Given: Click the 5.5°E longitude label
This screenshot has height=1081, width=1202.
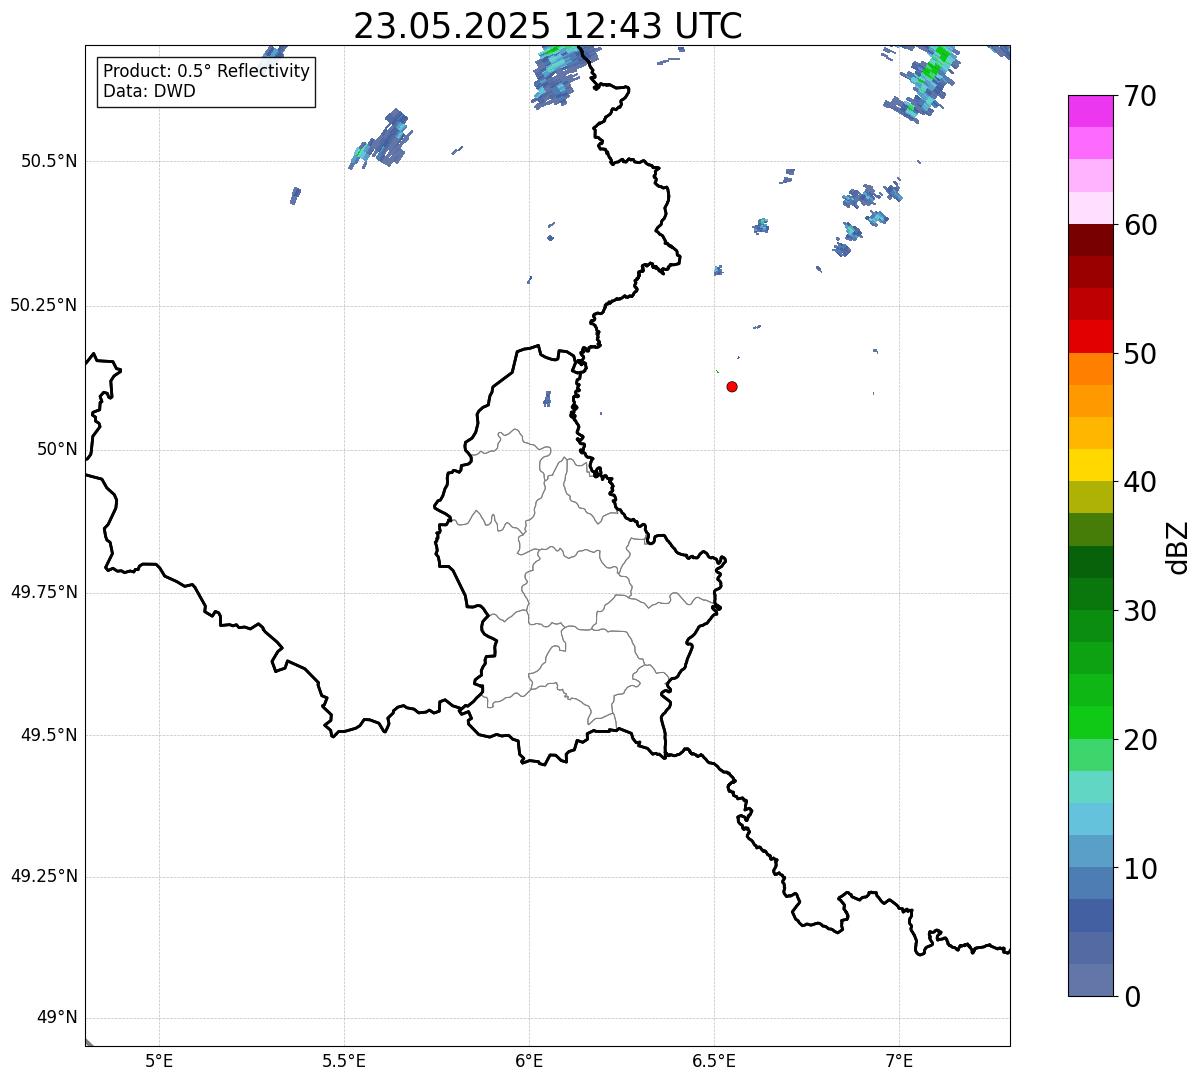Looking at the screenshot, I should coord(344,1060).
